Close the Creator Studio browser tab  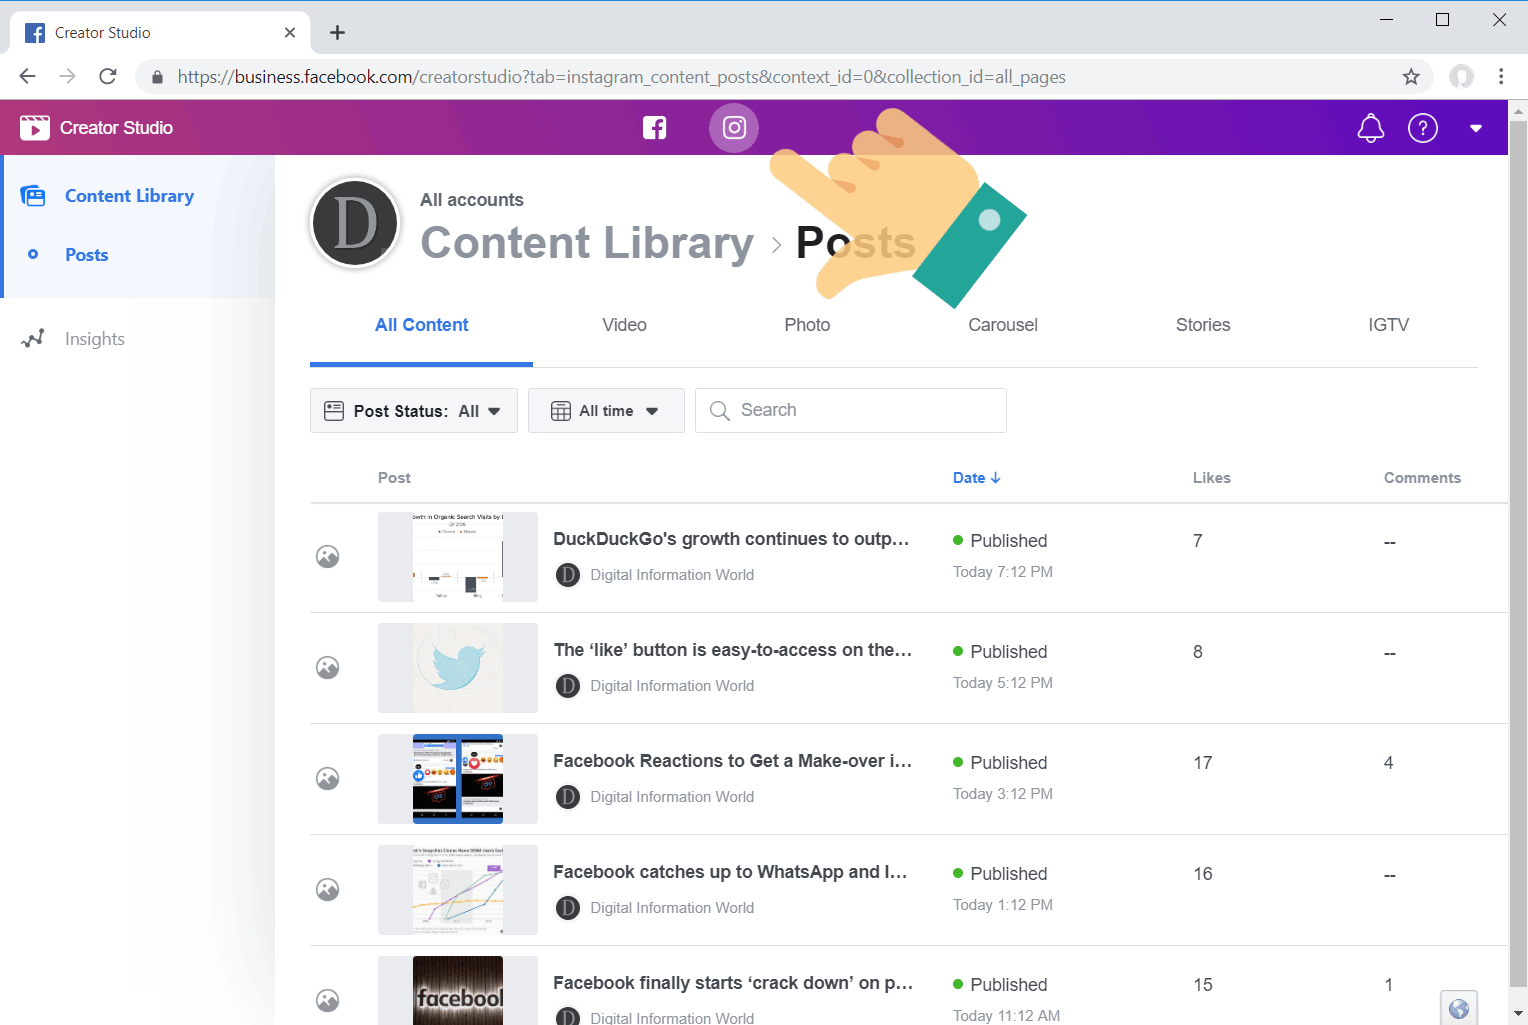tap(290, 33)
